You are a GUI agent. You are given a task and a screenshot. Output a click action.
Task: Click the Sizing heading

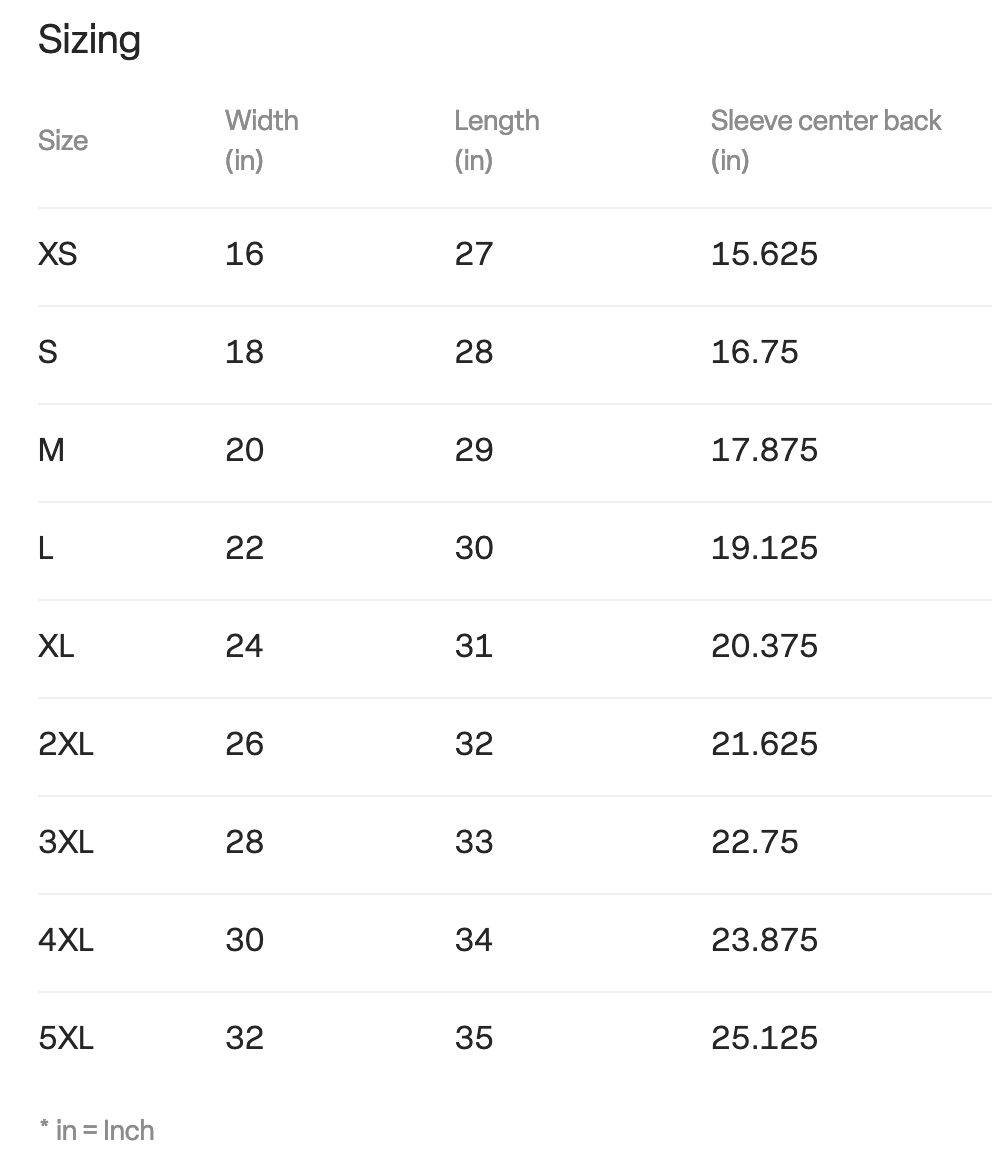89,41
